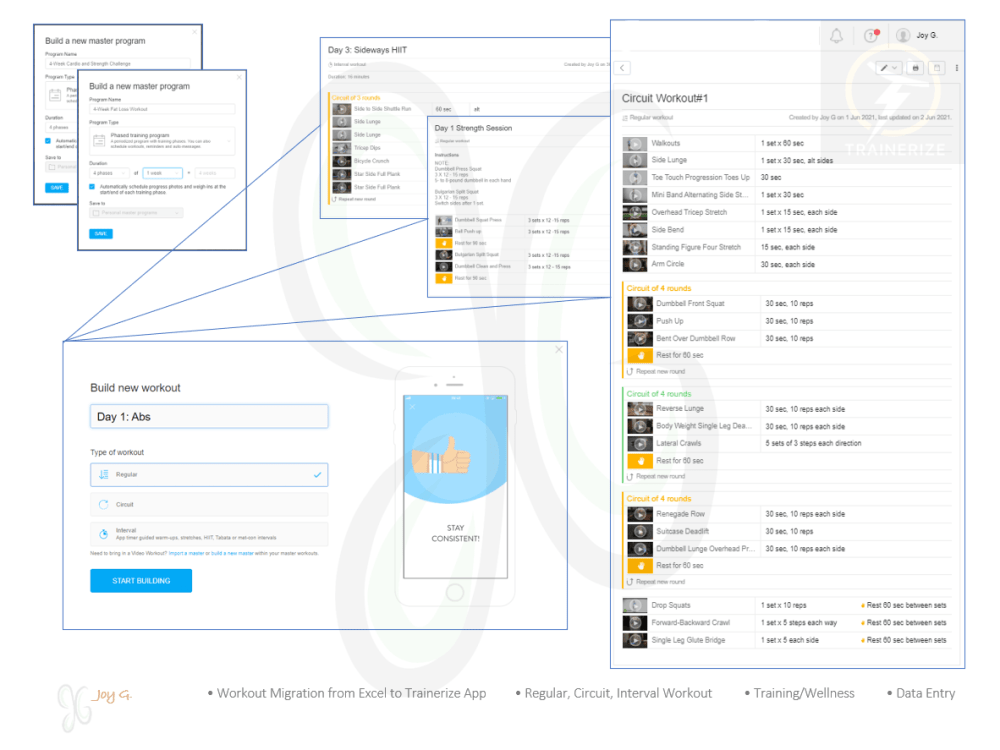This screenshot has height=750, width=1000.
Task: Open the '1 week' duration dropdown
Action: (163, 173)
